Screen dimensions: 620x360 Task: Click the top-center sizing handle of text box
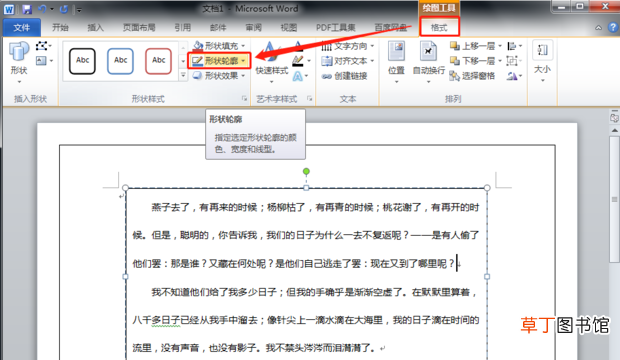306,188
